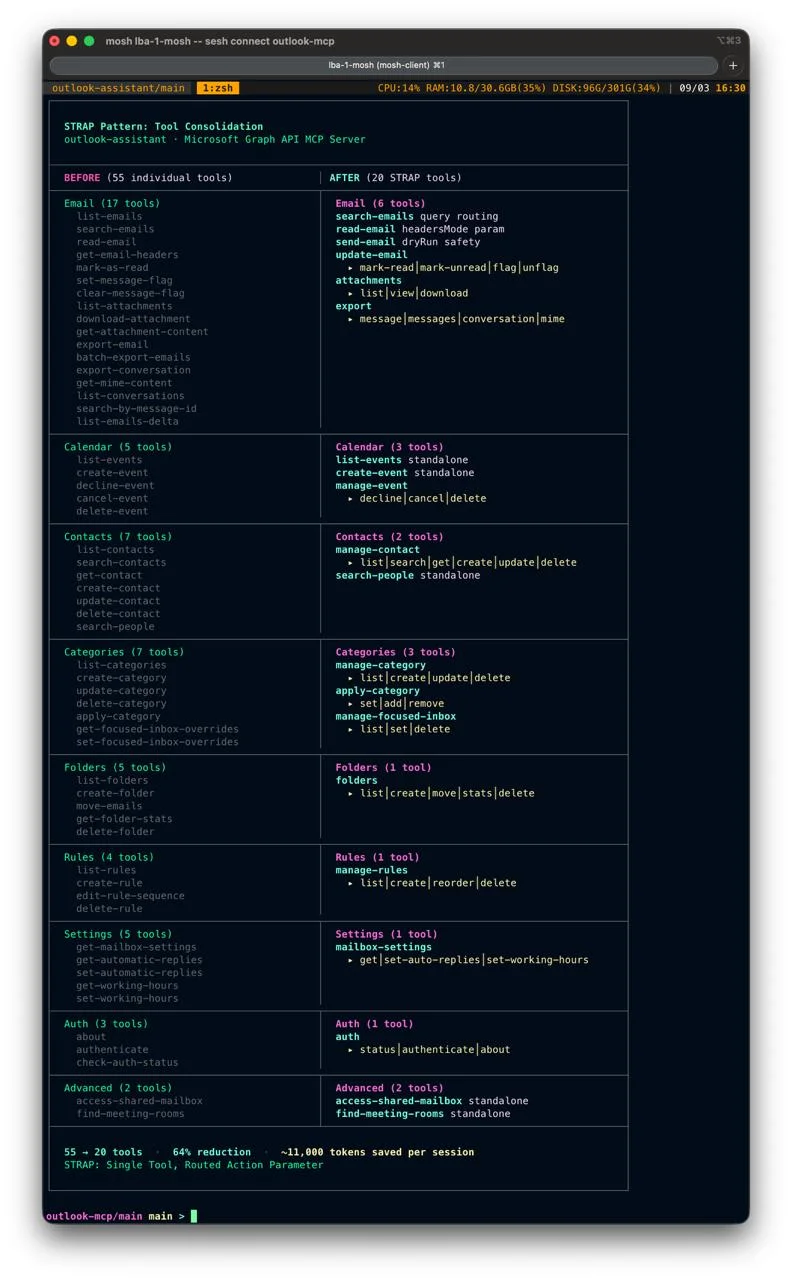
Task: Click the yellow minimize window button
Action: [72, 41]
